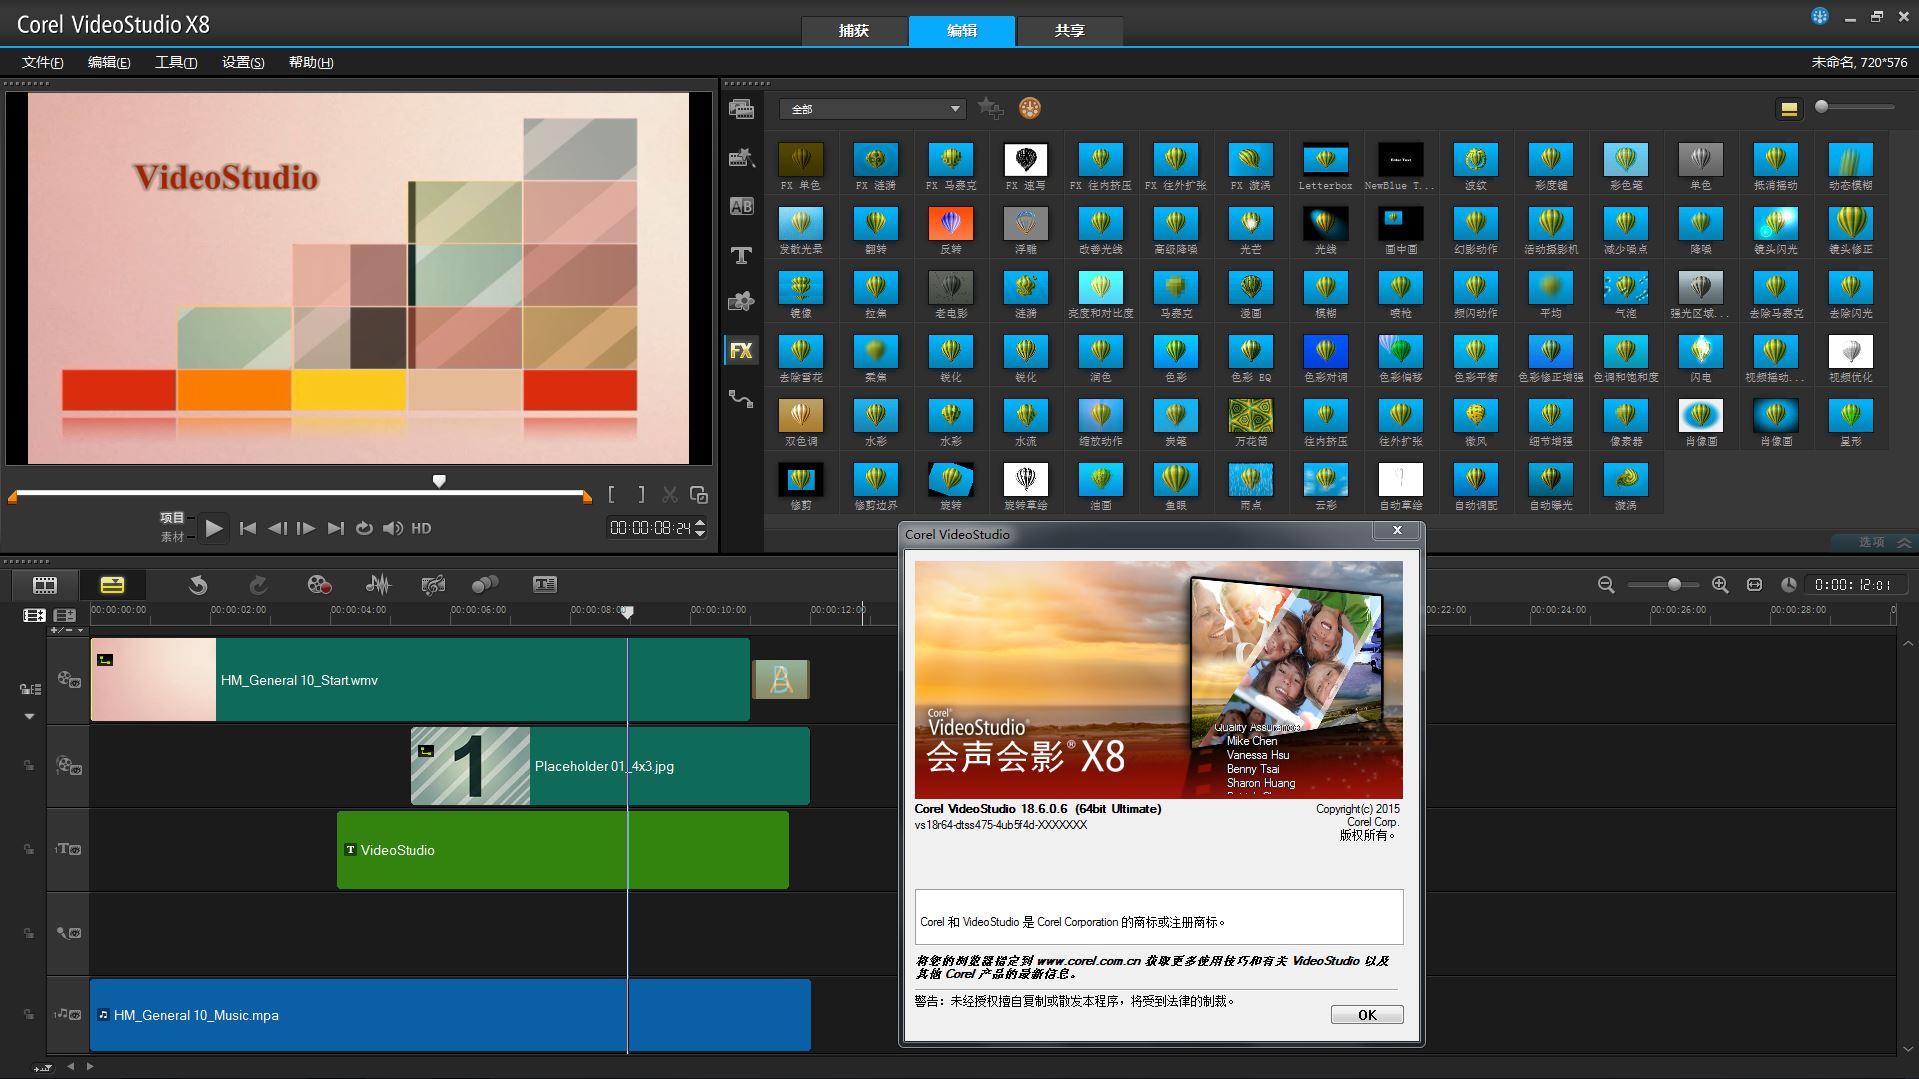Click Show All Visible Tracks icon
This screenshot has height=1079, width=1919.
pos(34,615)
